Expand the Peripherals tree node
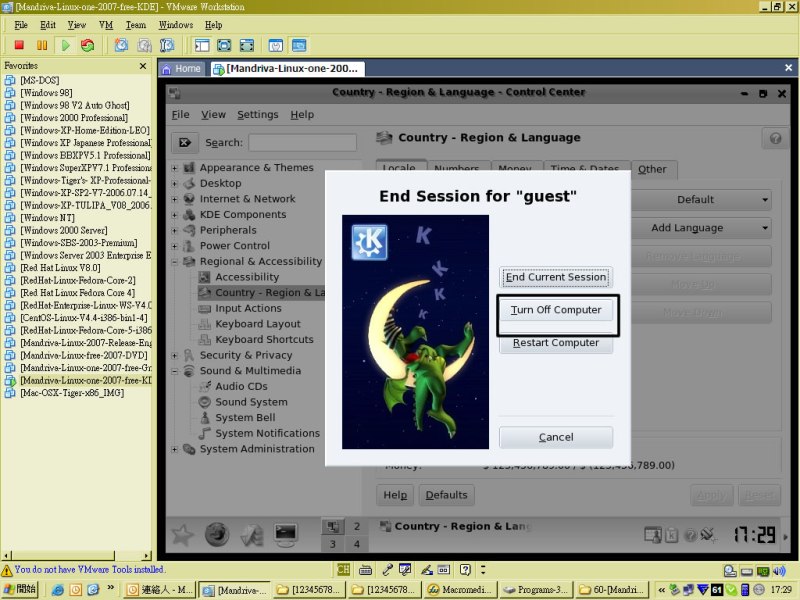 point(174,231)
